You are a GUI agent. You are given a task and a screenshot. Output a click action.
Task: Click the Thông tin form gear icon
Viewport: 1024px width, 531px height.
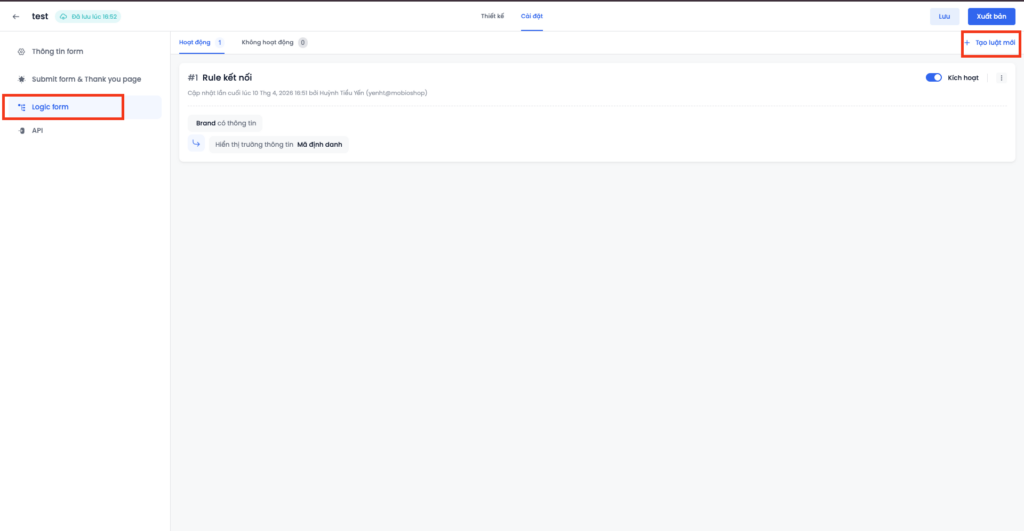22,51
